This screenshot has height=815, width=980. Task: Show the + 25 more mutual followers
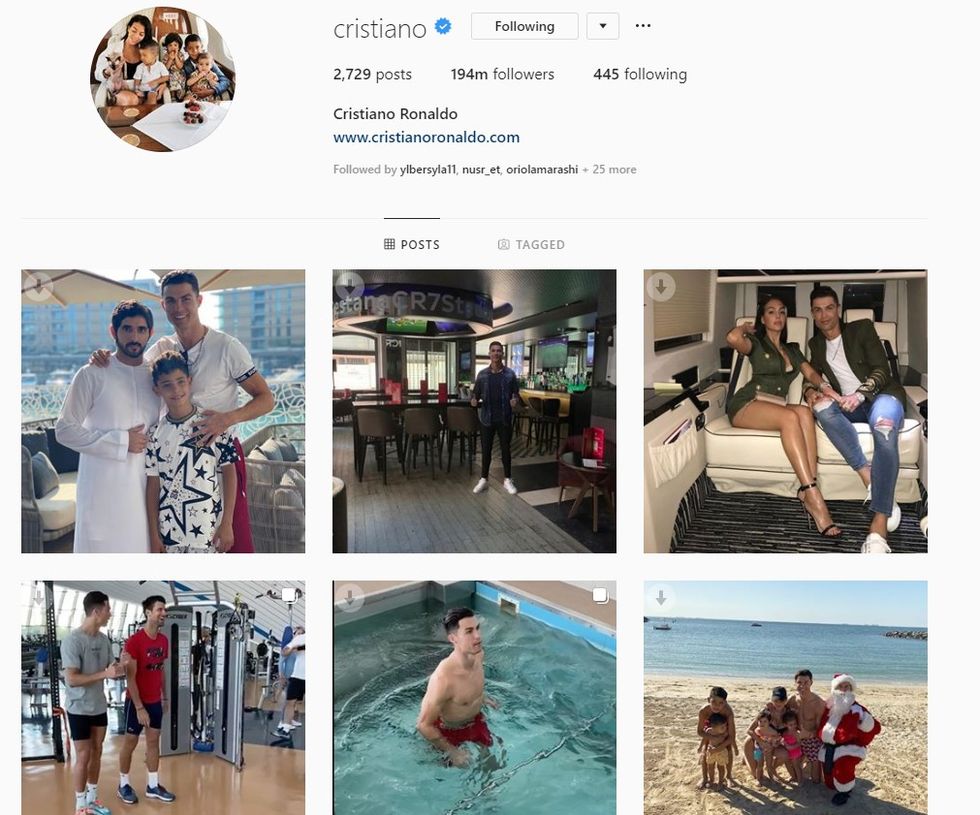pyautogui.click(x=609, y=169)
